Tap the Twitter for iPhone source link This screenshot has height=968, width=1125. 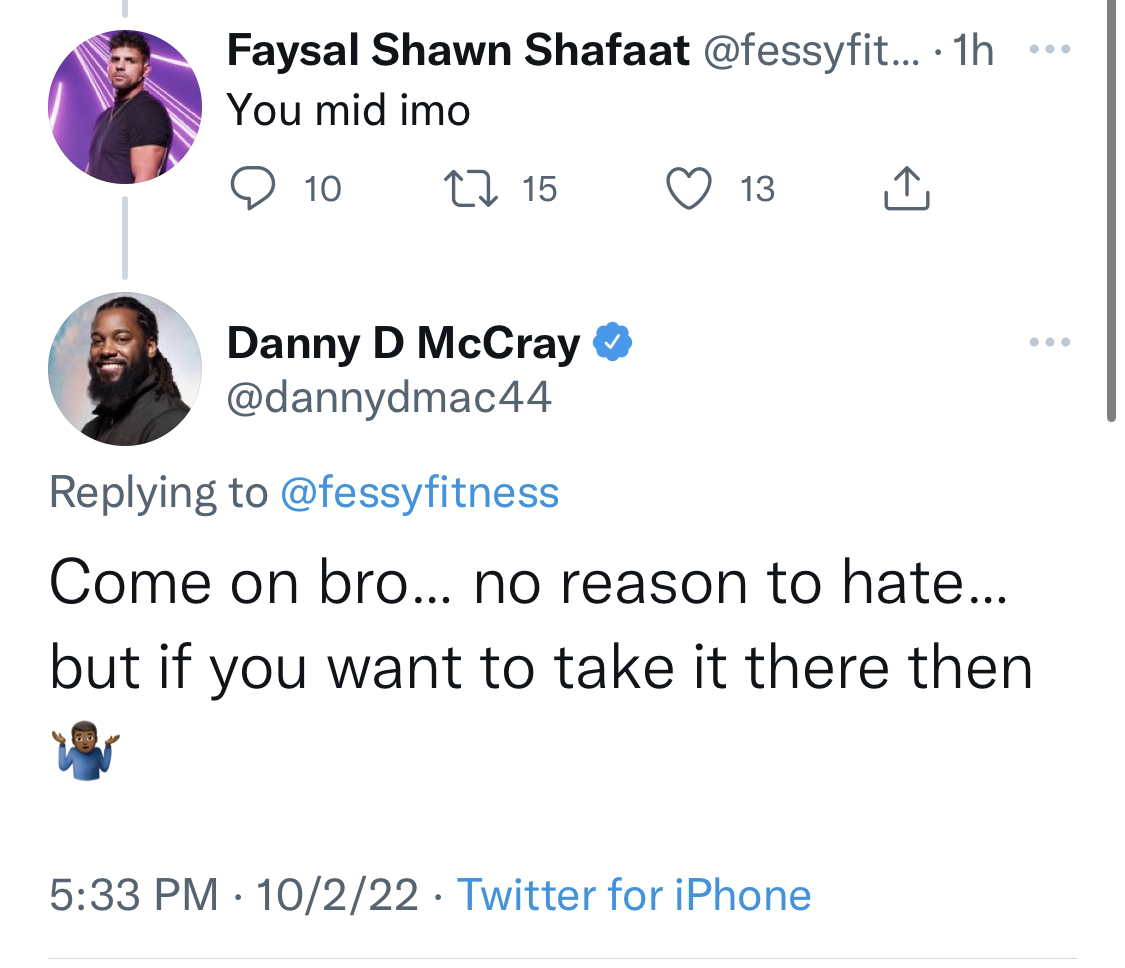click(x=634, y=895)
